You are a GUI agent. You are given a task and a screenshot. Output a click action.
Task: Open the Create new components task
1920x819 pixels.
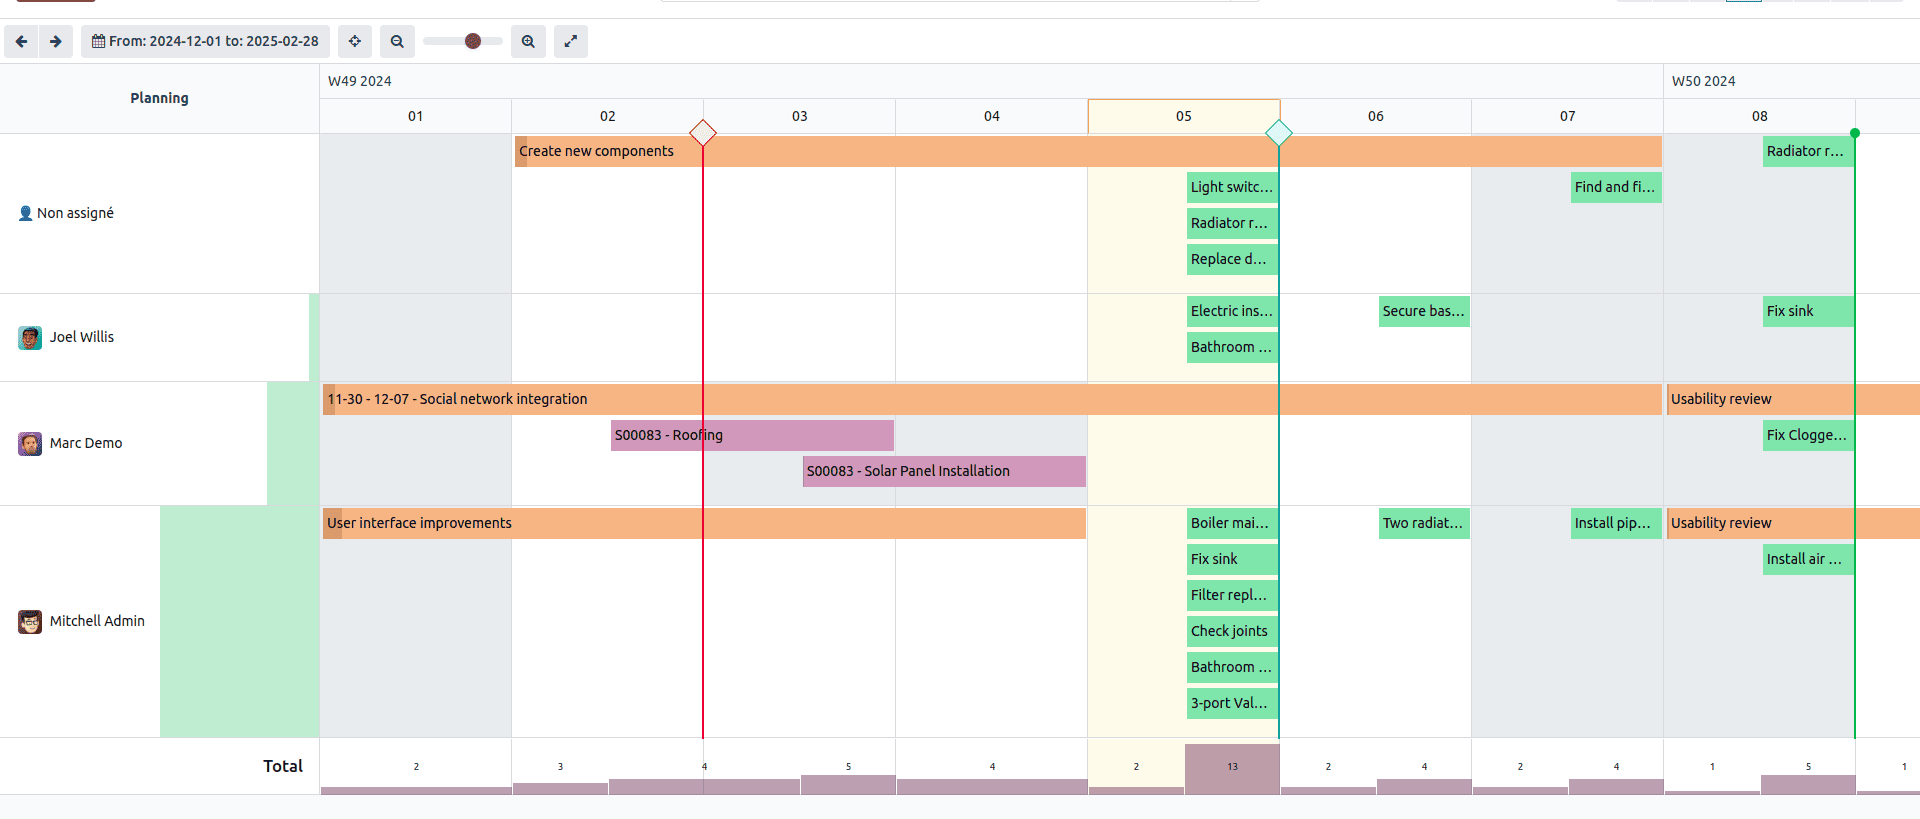(x=597, y=151)
